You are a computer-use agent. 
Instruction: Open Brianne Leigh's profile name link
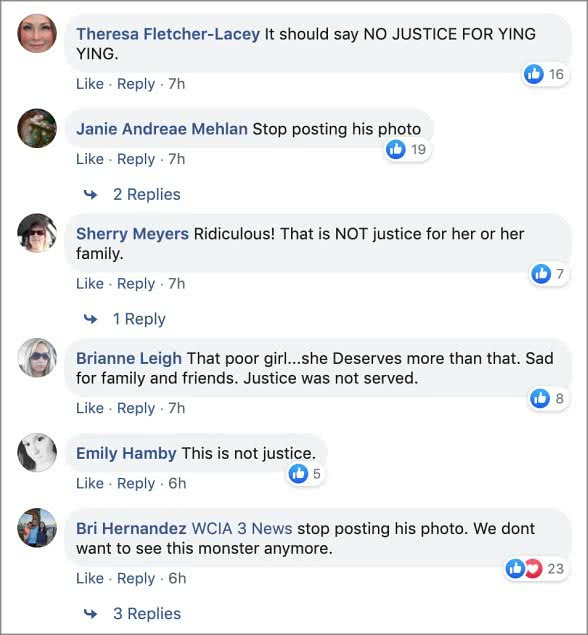click(129, 358)
